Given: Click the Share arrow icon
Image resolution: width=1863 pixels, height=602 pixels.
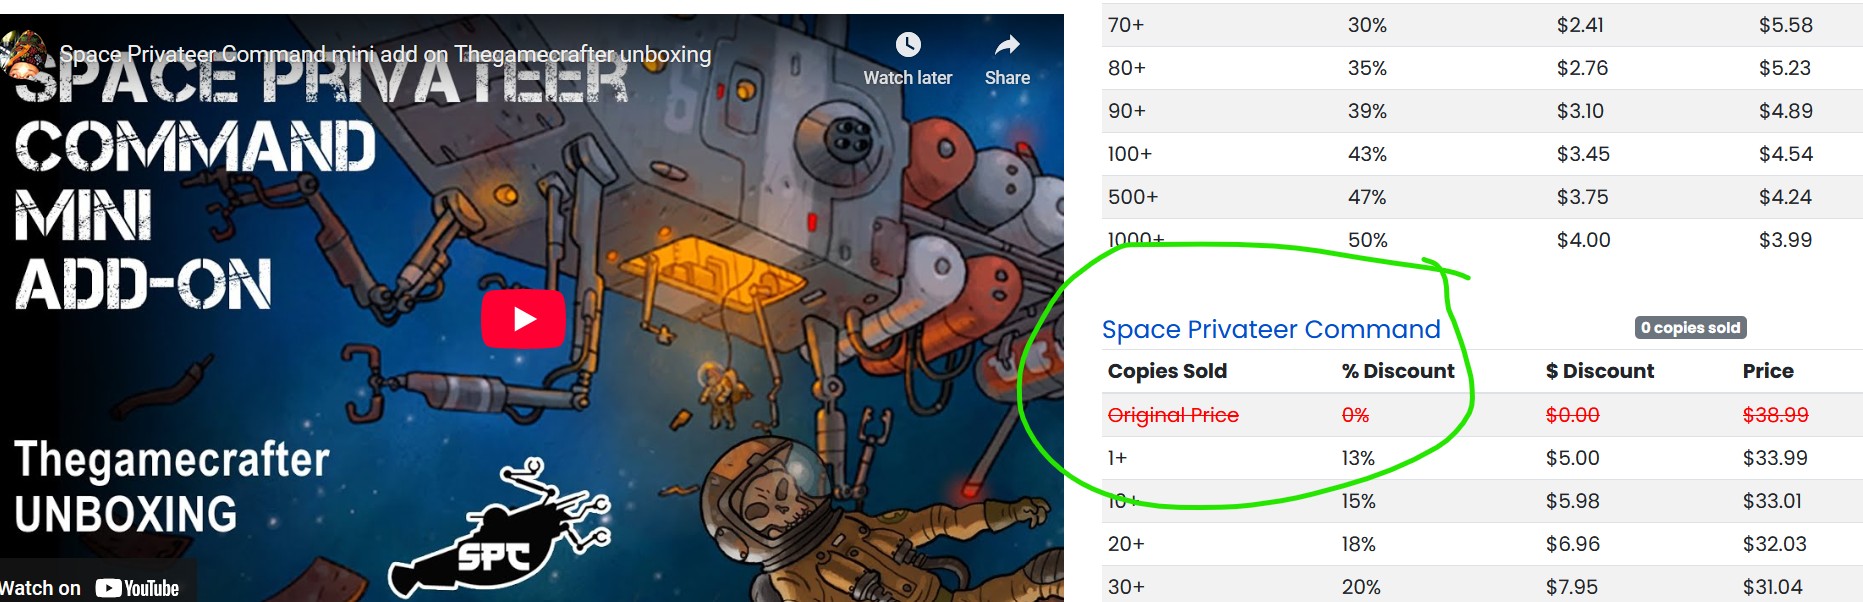Looking at the screenshot, I should click(x=1007, y=45).
